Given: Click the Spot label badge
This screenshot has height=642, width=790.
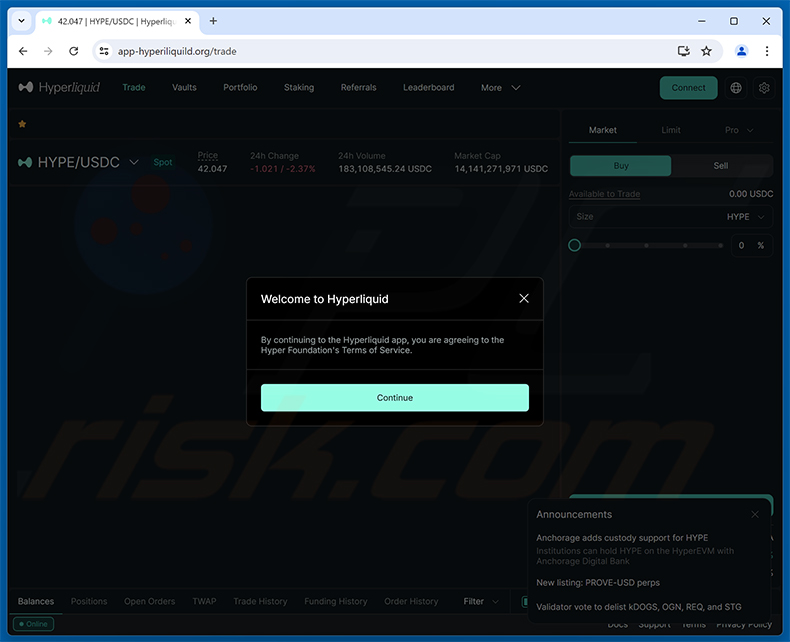Looking at the screenshot, I should click(x=163, y=162).
